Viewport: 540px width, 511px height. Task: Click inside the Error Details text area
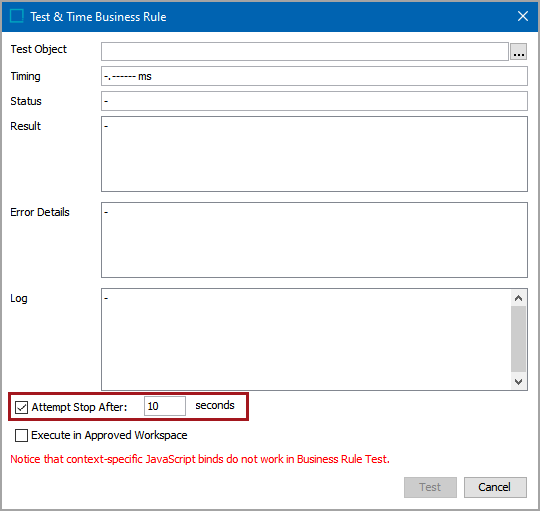click(x=314, y=240)
